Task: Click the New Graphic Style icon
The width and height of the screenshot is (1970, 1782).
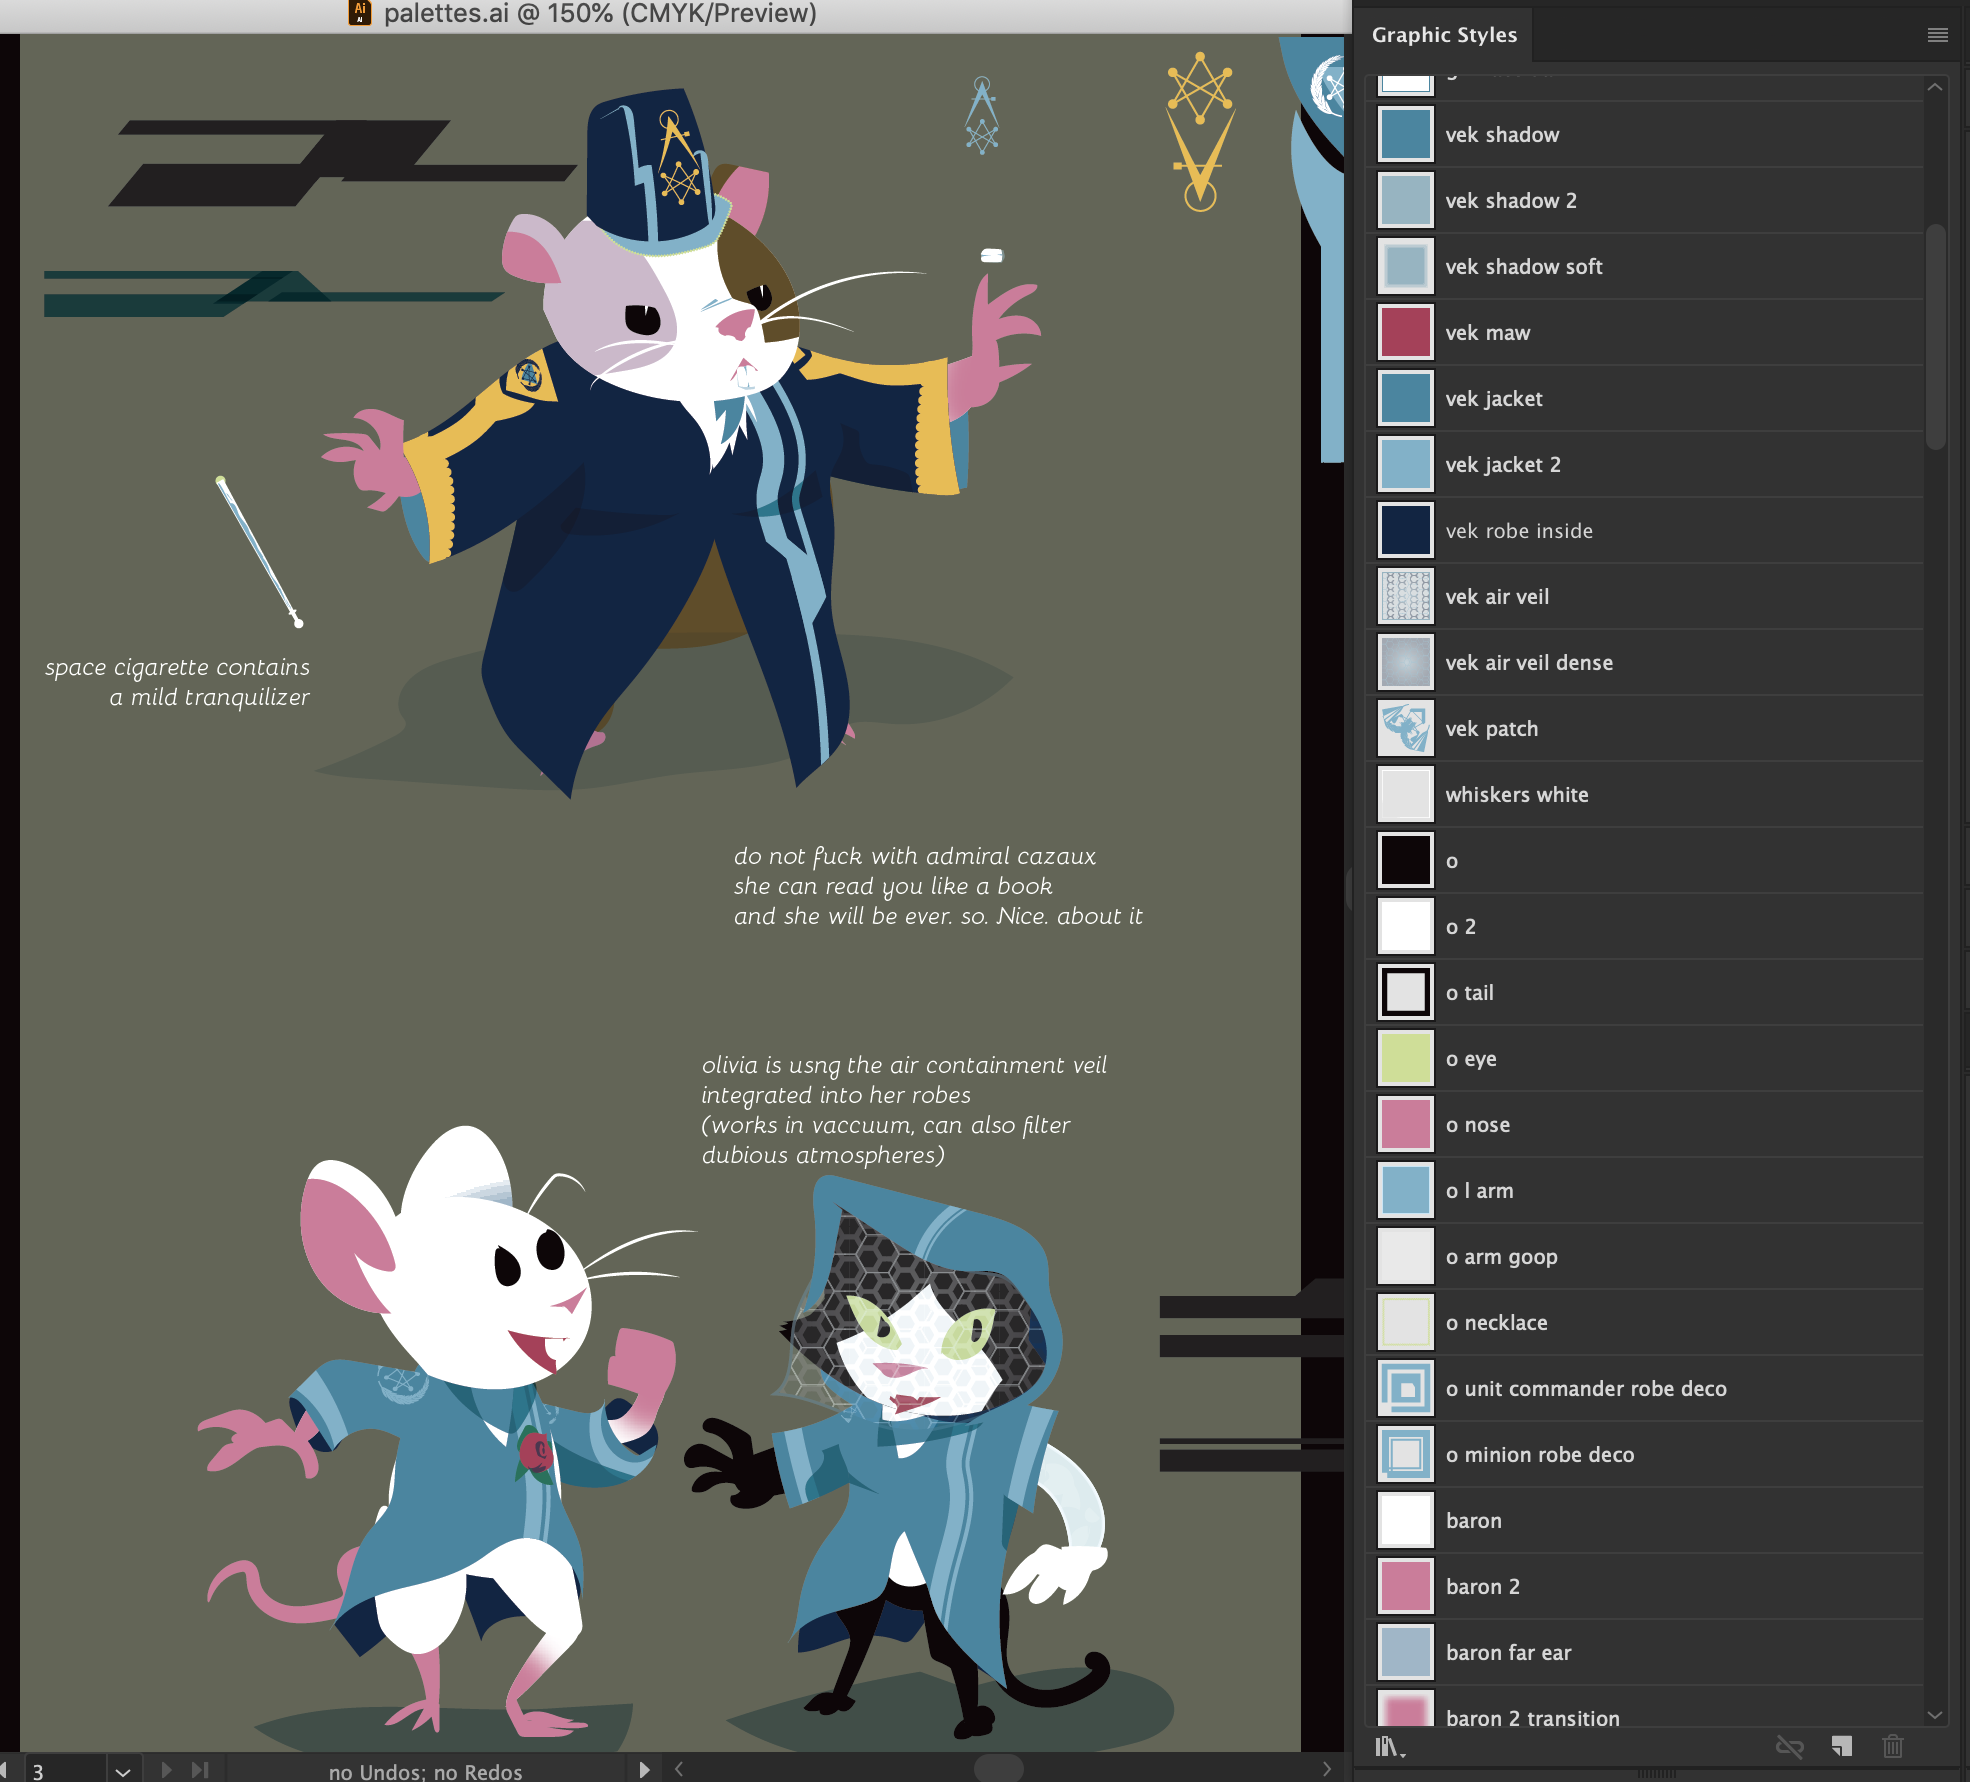Action: 1842,1747
